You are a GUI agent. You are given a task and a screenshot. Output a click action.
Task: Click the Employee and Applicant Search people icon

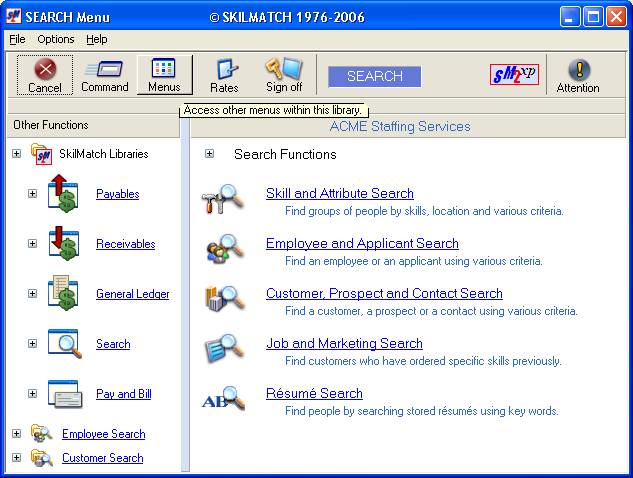point(224,248)
